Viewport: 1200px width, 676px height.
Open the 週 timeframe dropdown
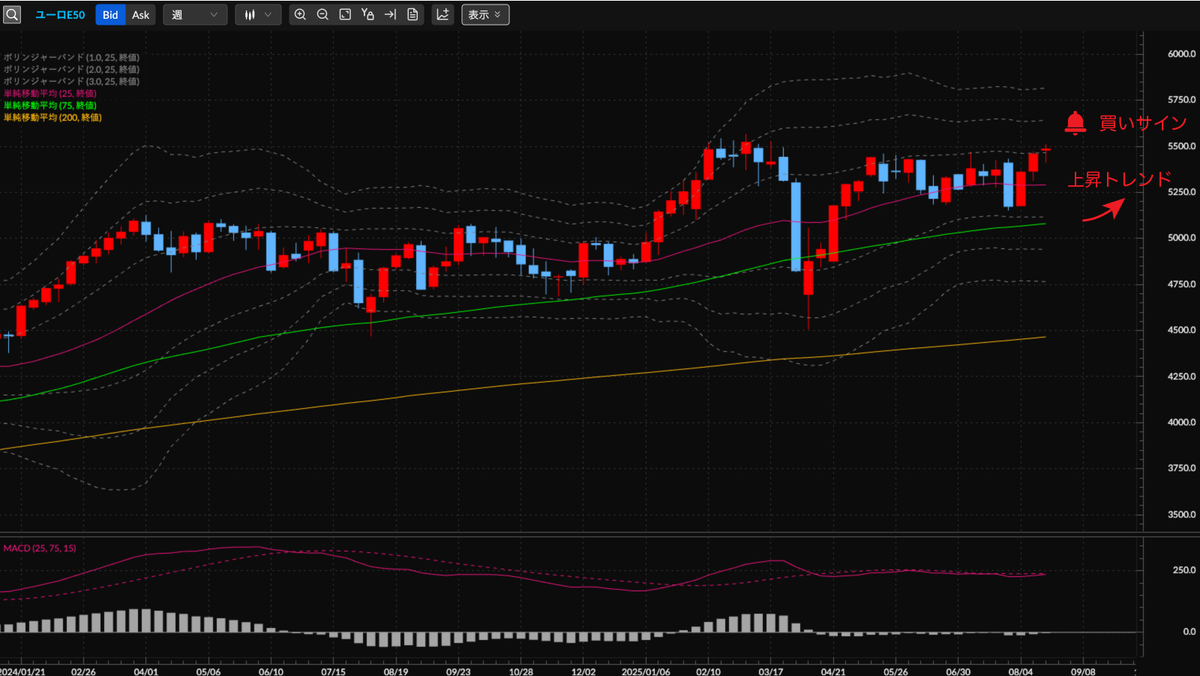(195, 15)
